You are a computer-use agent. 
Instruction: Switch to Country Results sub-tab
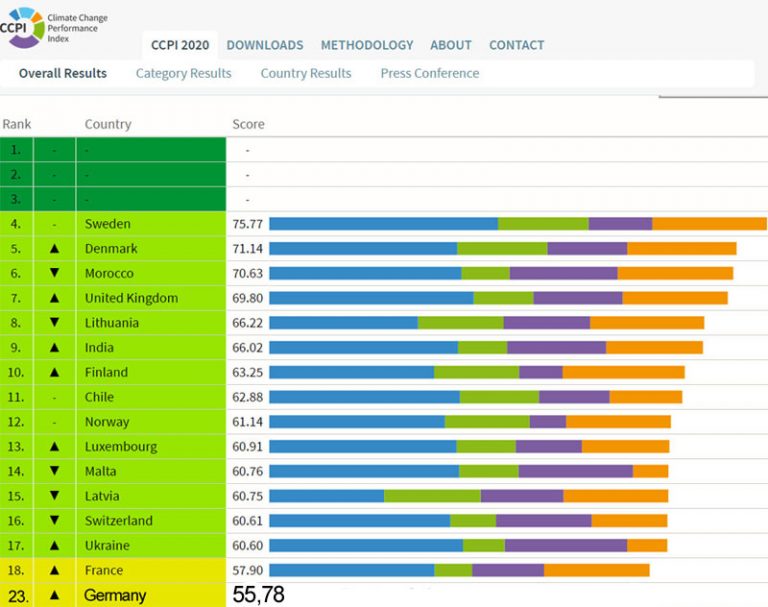pyautogui.click(x=306, y=73)
